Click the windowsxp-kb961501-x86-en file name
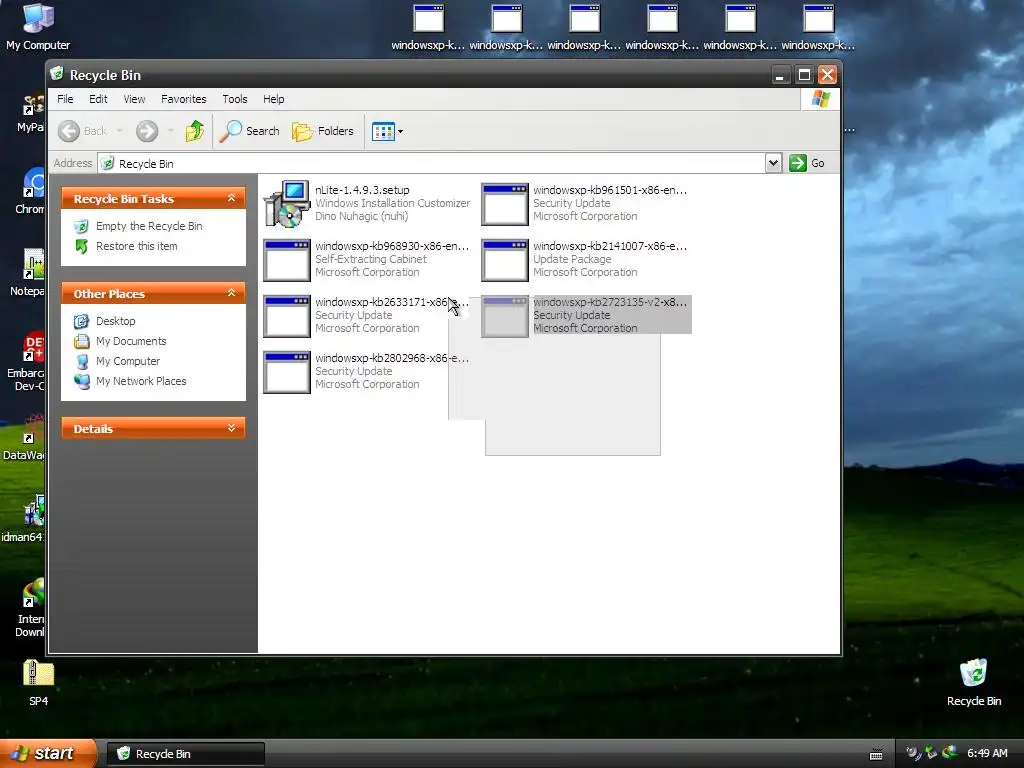 click(610, 190)
